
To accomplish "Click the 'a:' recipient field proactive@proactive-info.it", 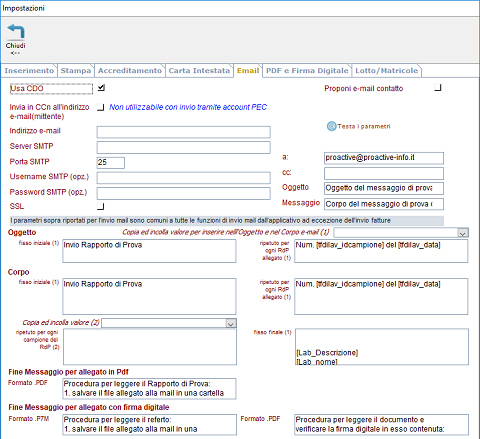I will [x=384, y=158].
